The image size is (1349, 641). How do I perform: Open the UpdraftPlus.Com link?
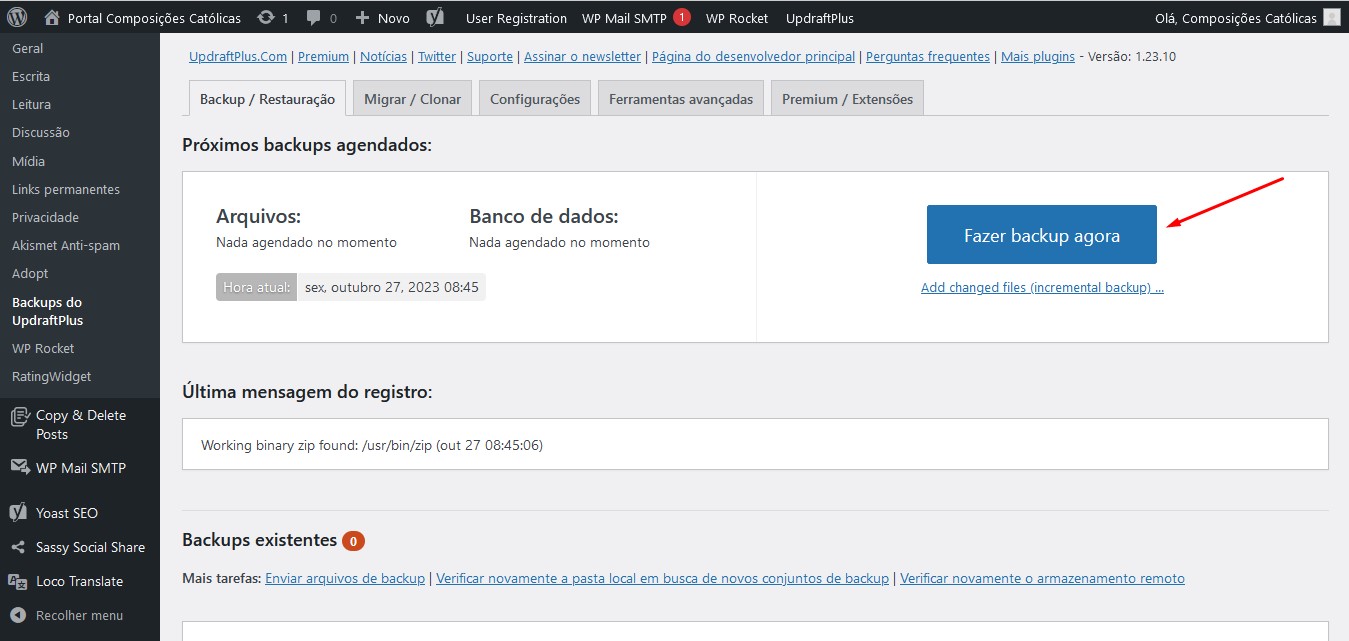coord(238,57)
